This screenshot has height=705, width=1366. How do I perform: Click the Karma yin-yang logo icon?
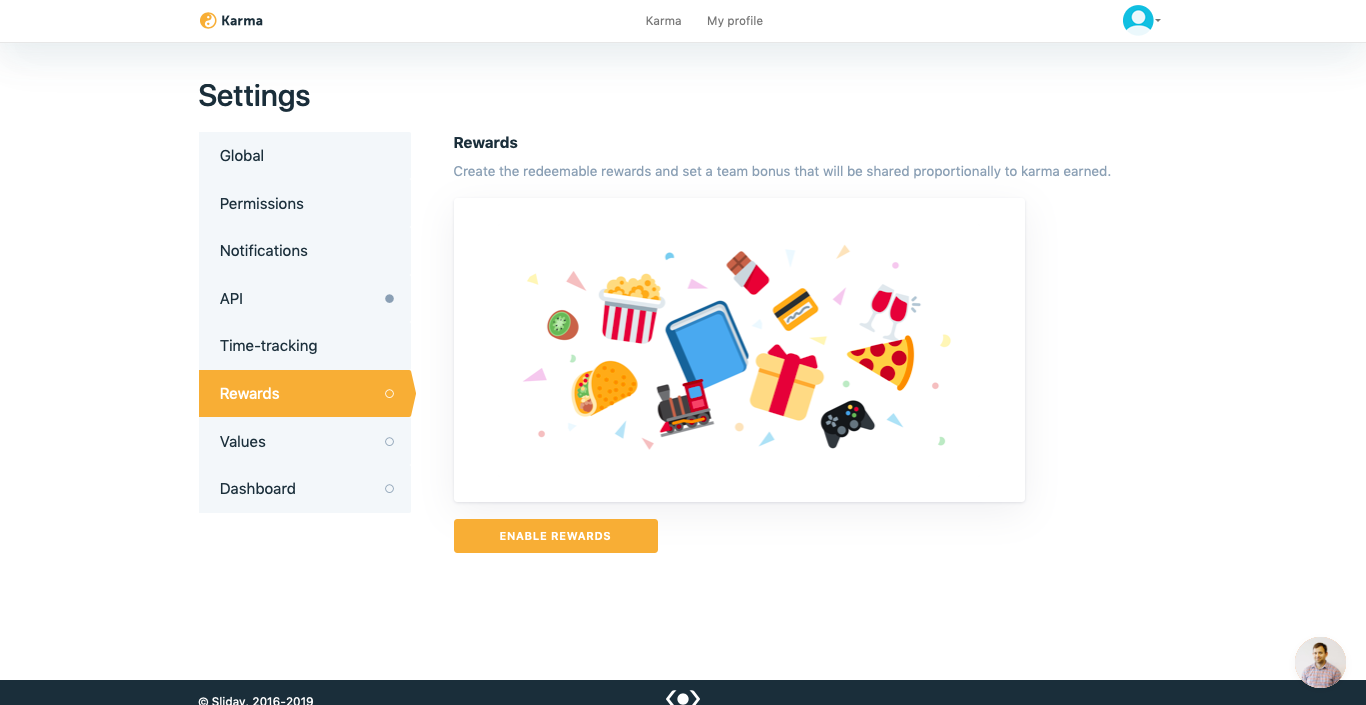coord(208,20)
